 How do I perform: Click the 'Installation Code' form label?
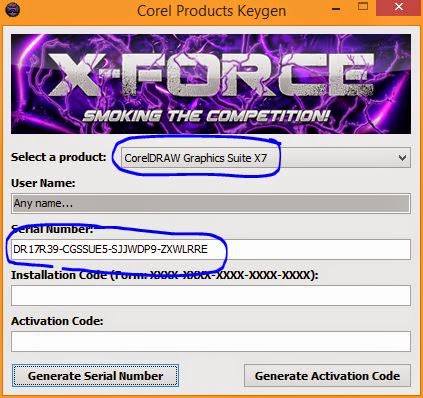pyautogui.click(x=165, y=275)
